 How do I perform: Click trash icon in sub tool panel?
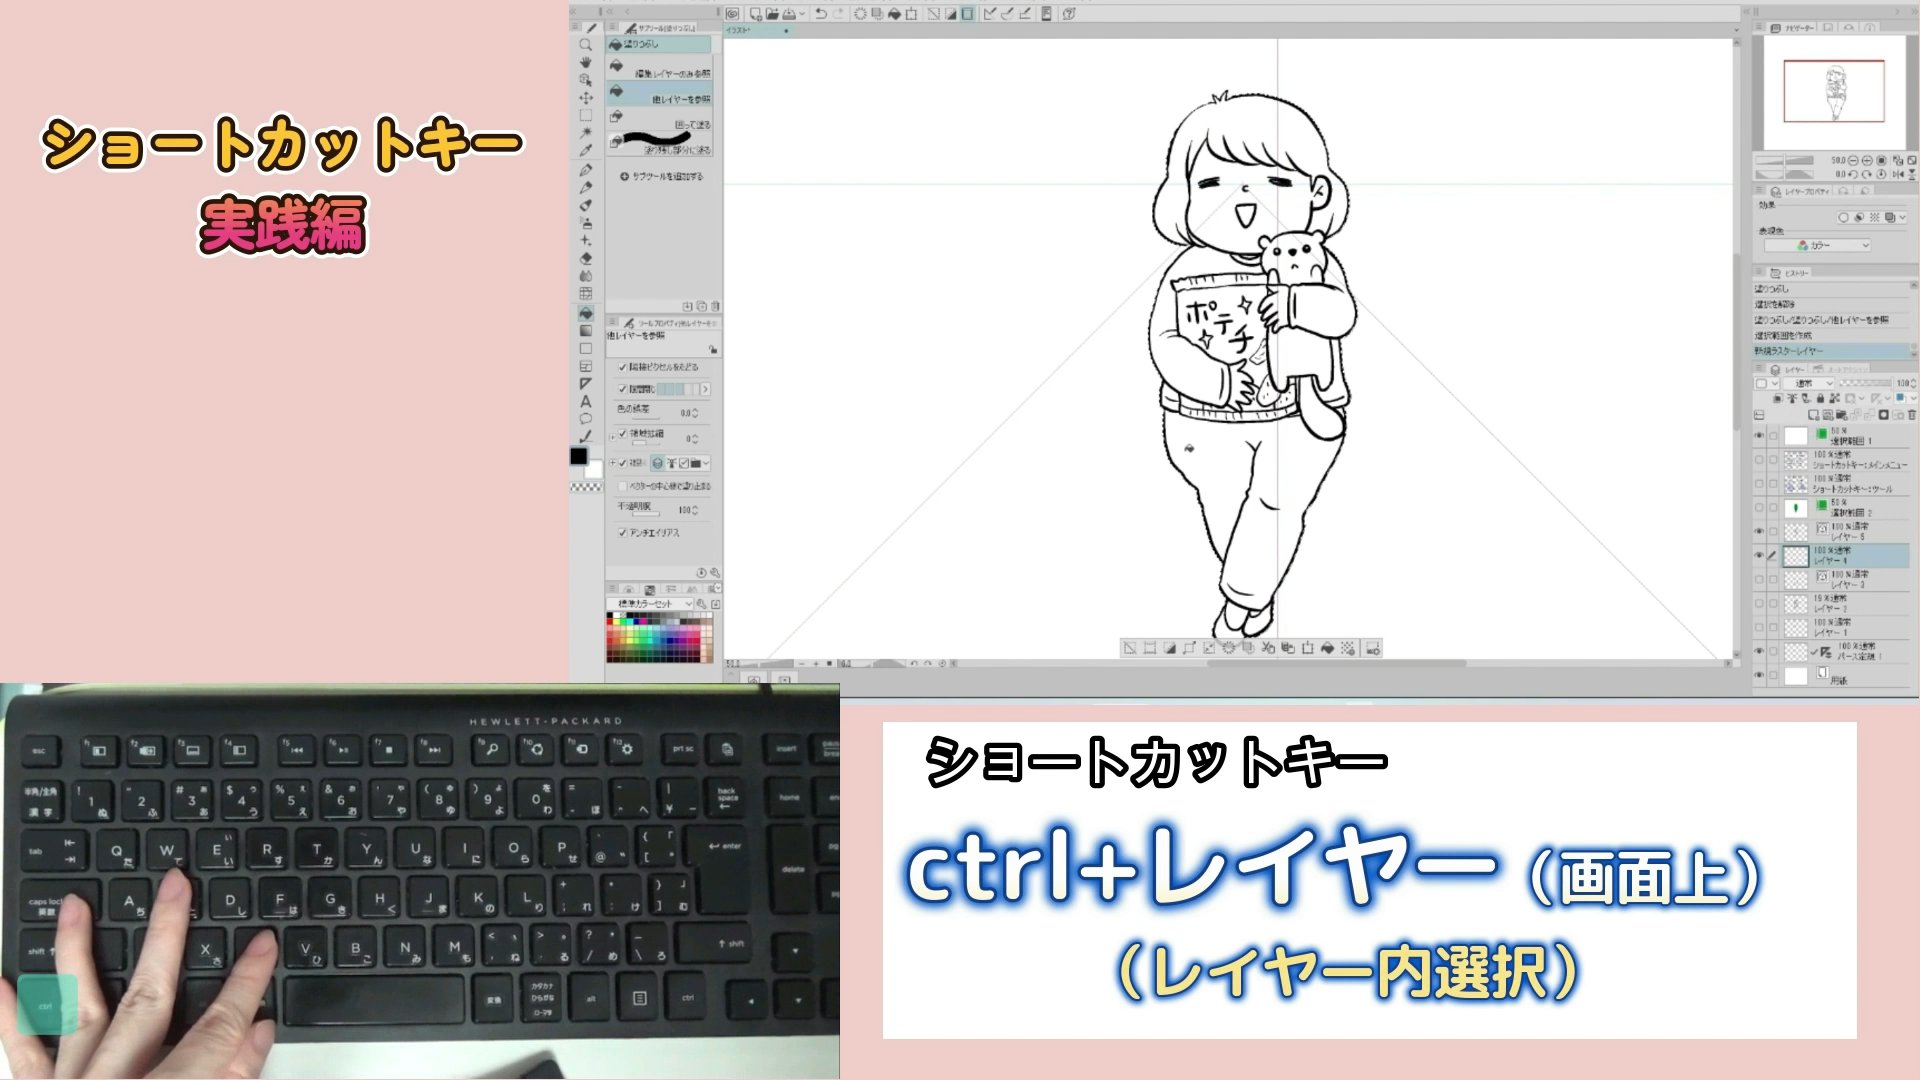pyautogui.click(x=715, y=306)
